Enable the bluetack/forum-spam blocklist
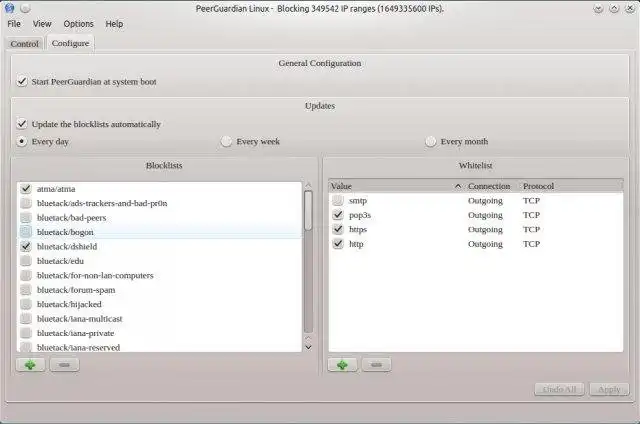 (26, 290)
